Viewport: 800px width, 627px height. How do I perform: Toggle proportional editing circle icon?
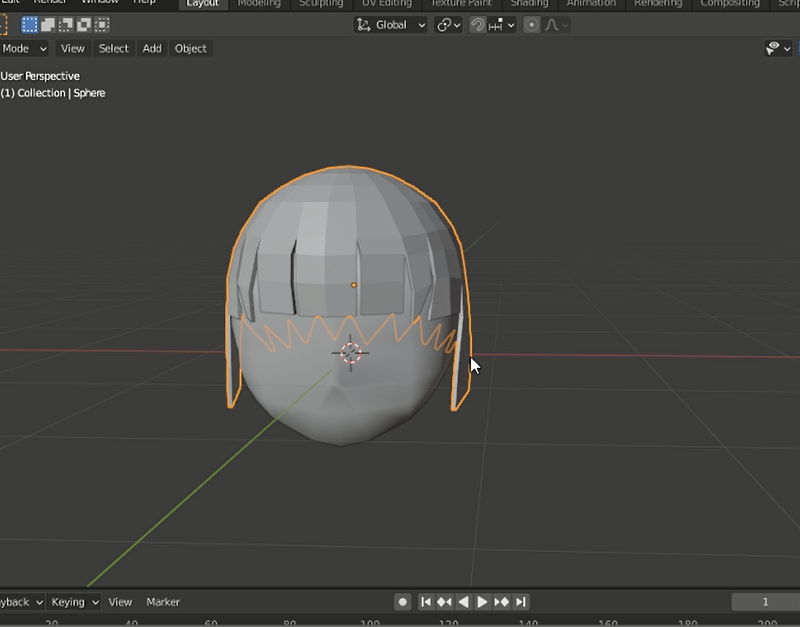point(532,25)
